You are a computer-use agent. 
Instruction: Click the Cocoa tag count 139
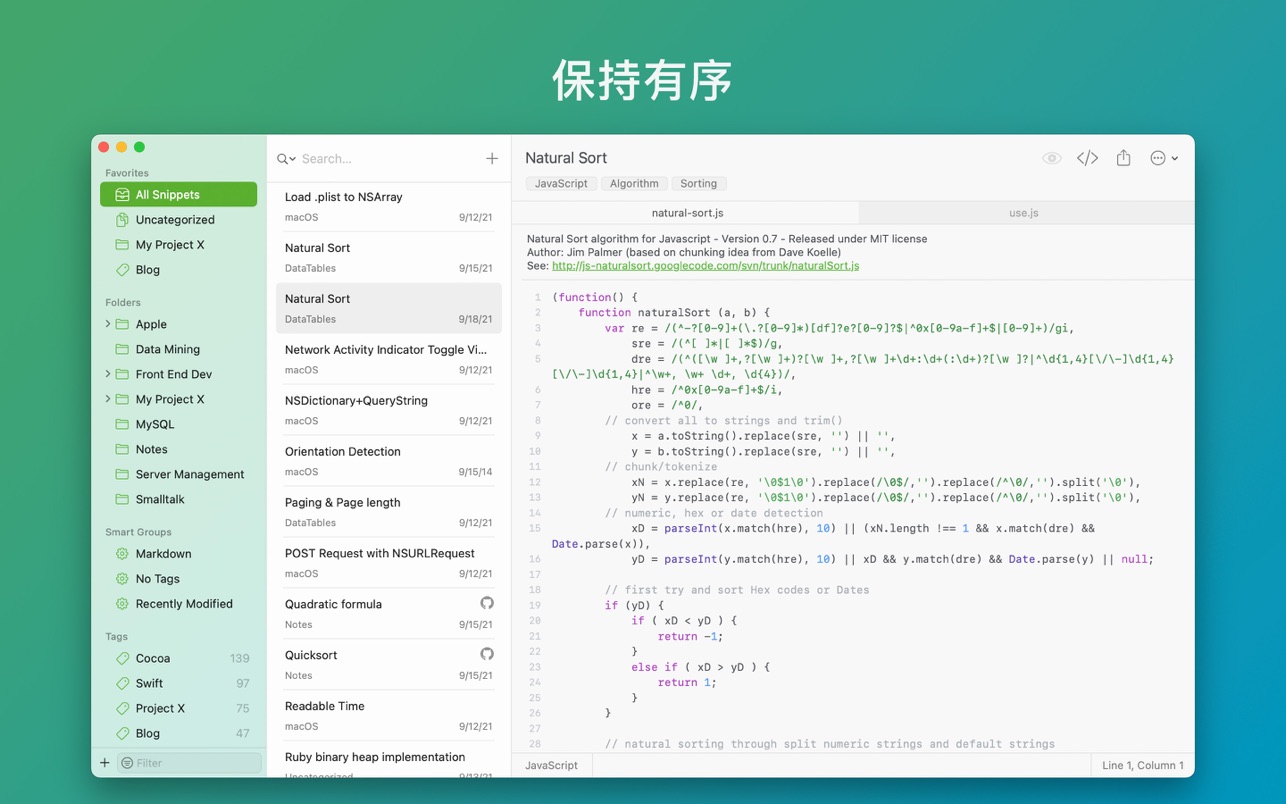coord(239,658)
